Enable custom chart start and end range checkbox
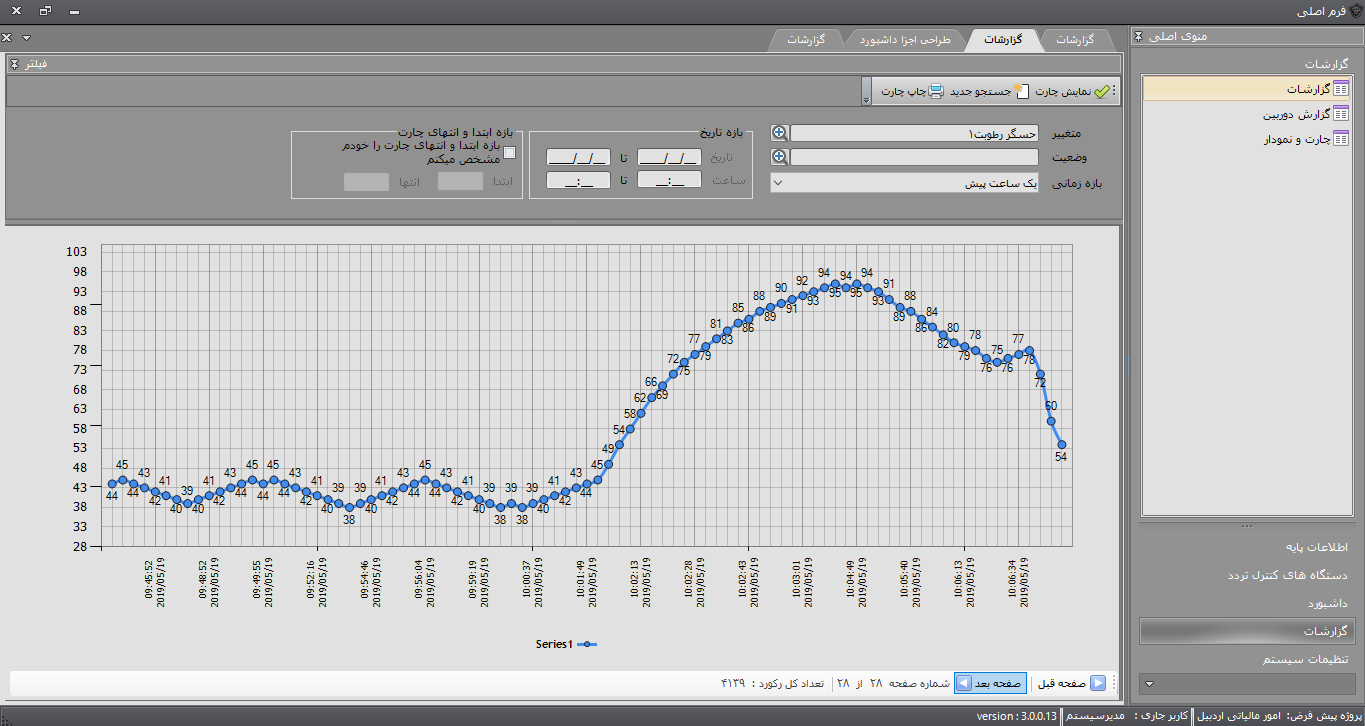 (x=509, y=153)
